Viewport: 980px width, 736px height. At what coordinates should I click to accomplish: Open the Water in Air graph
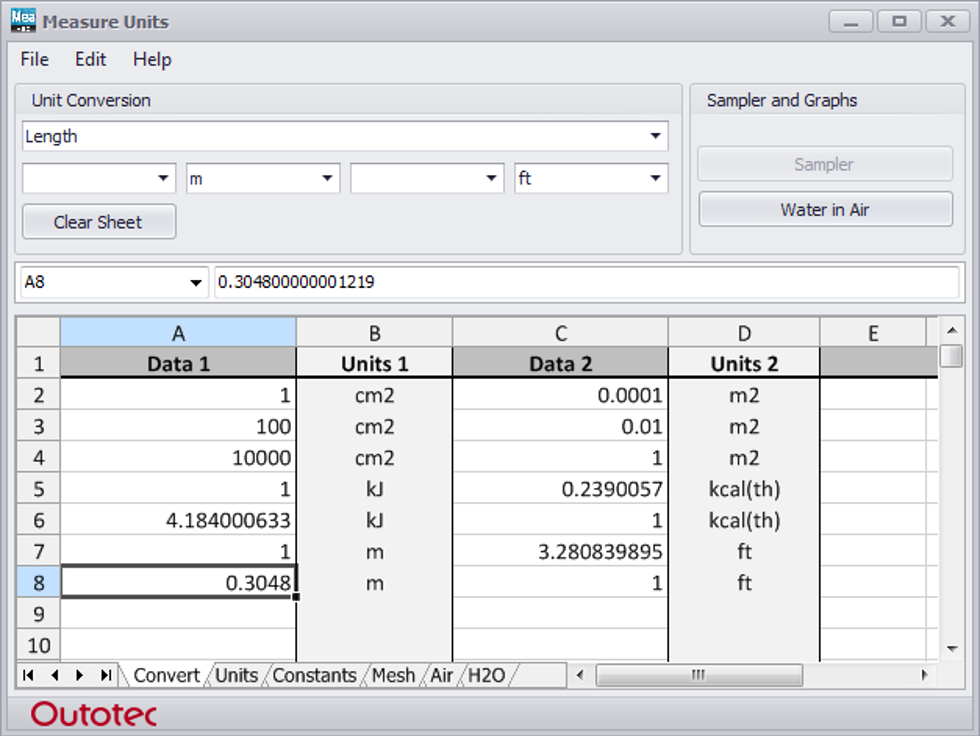[825, 209]
